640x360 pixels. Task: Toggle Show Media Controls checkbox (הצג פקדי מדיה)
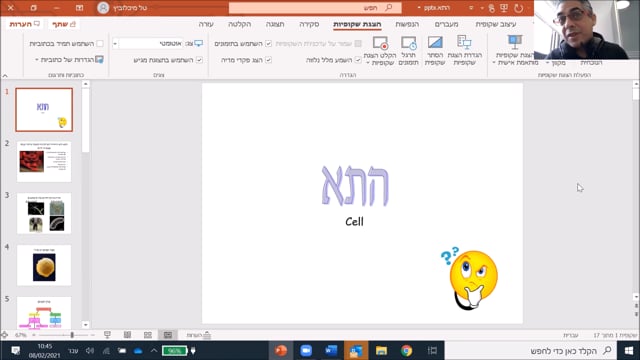pos(268,60)
